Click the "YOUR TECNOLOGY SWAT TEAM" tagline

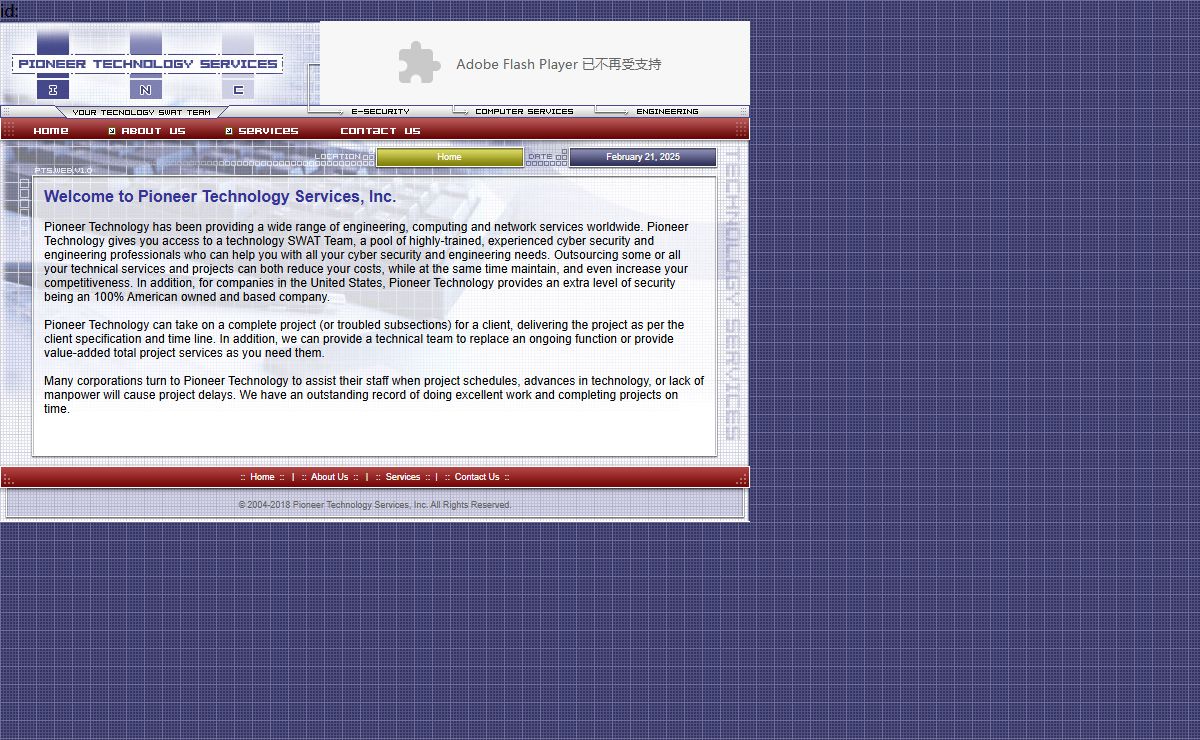pyautogui.click(x=142, y=113)
